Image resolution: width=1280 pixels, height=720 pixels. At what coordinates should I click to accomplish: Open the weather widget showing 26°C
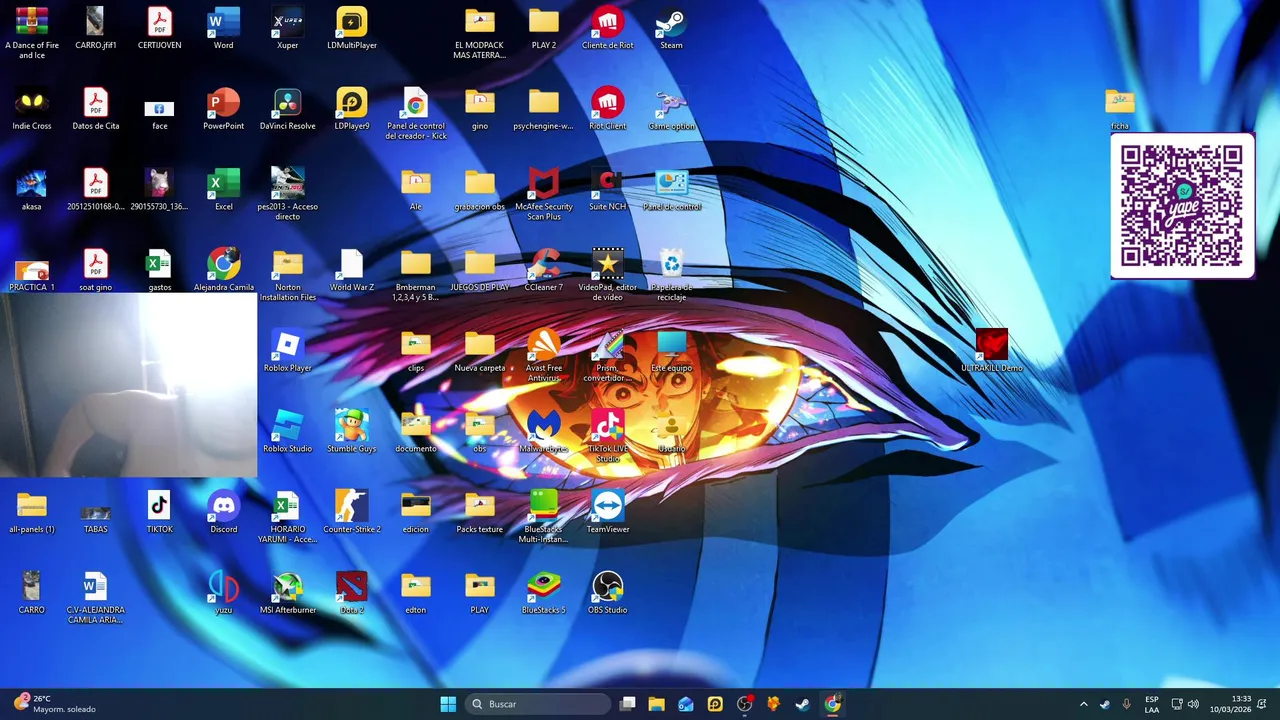(x=55, y=704)
